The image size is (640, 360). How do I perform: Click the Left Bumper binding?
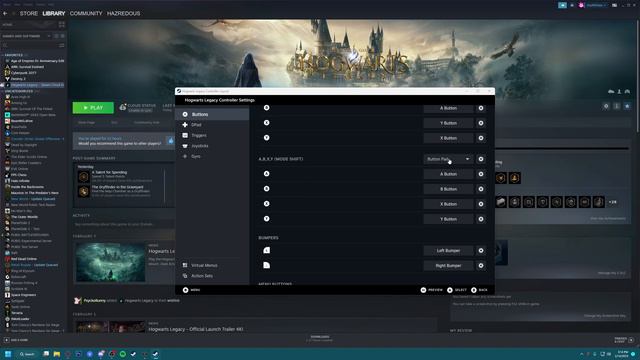tap(448, 251)
